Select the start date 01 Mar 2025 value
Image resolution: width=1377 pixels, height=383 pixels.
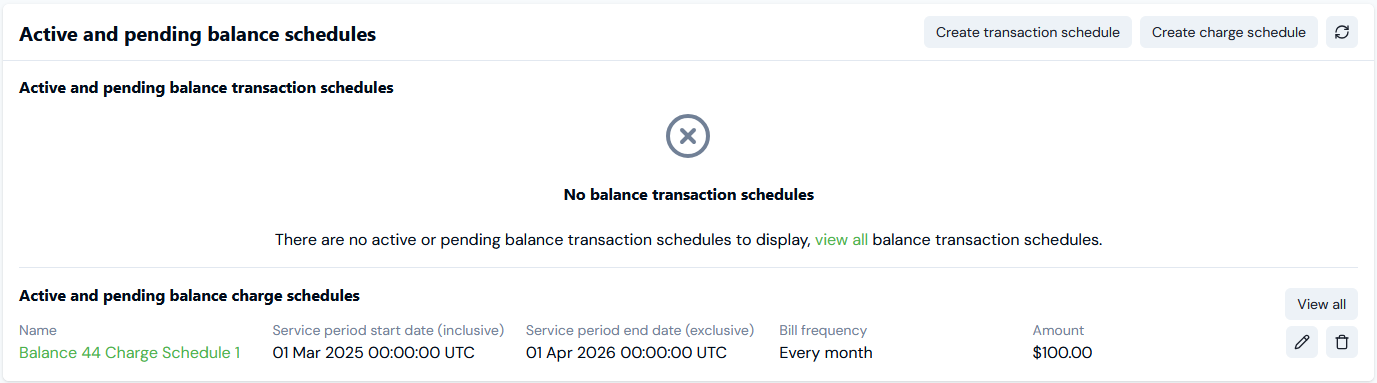coord(374,352)
